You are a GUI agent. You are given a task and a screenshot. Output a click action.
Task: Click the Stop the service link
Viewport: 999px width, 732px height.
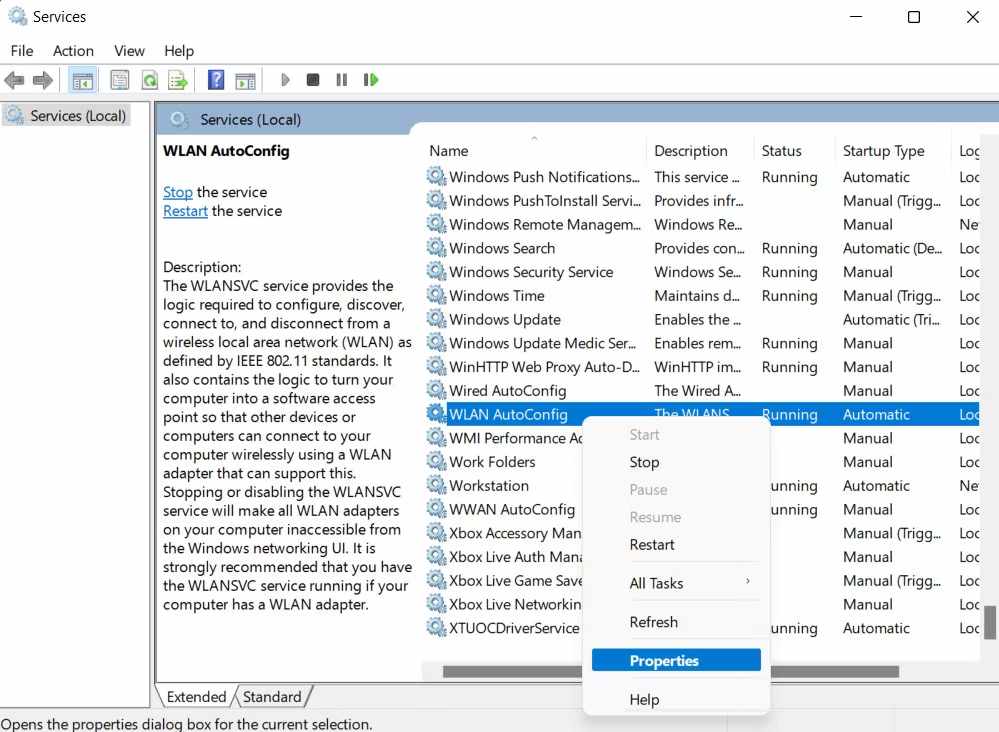[178, 192]
